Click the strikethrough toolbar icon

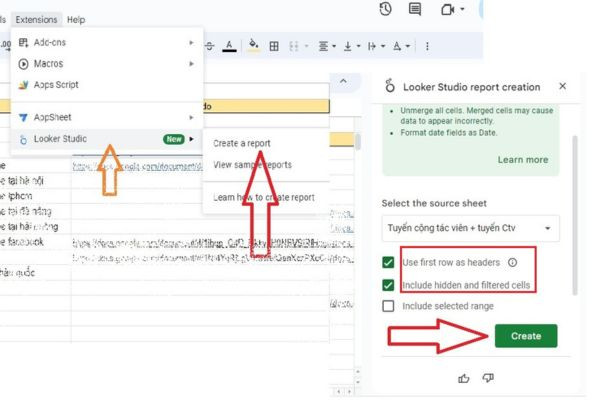[x=210, y=46]
